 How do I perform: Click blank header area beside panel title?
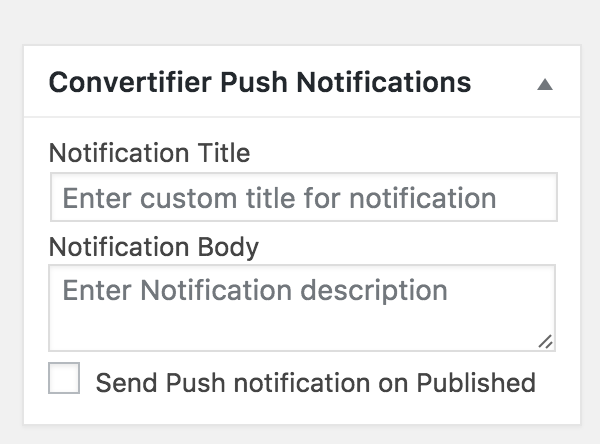503,82
